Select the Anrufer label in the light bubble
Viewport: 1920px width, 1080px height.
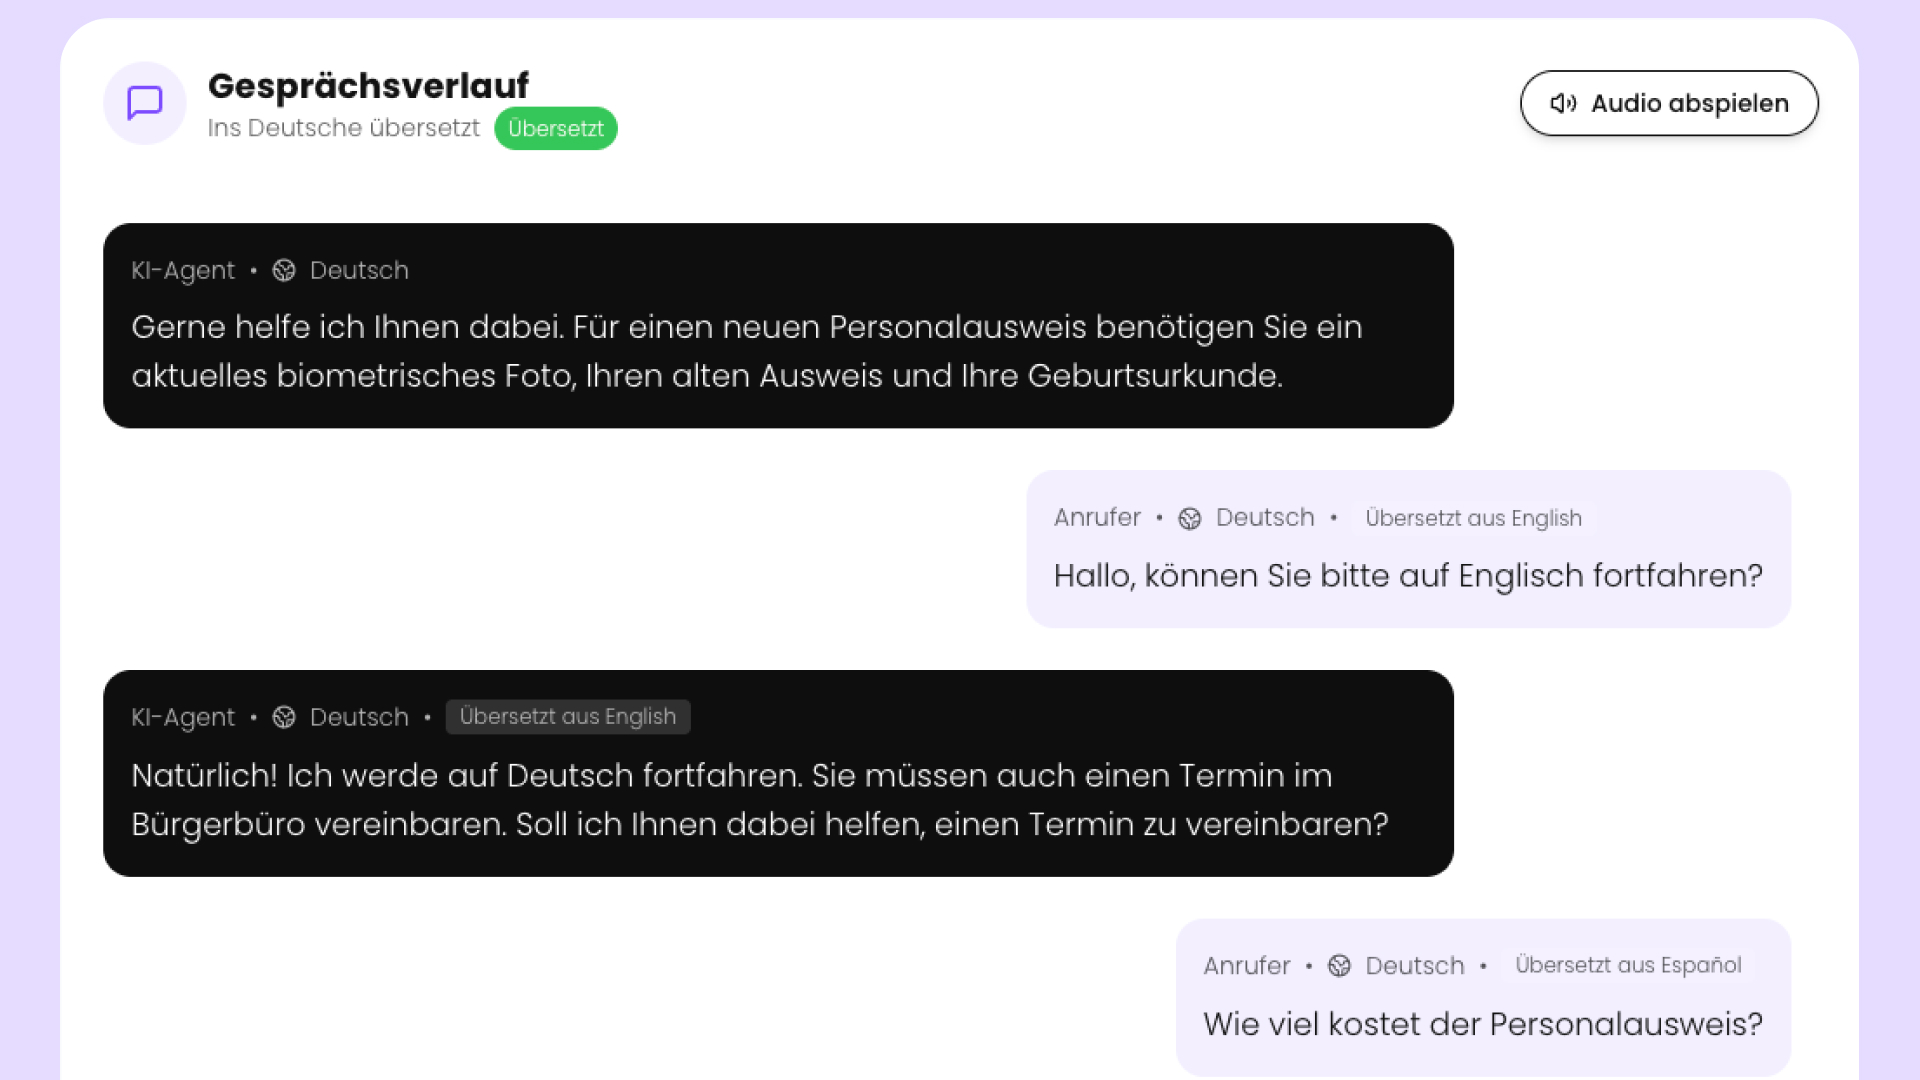[1096, 518]
